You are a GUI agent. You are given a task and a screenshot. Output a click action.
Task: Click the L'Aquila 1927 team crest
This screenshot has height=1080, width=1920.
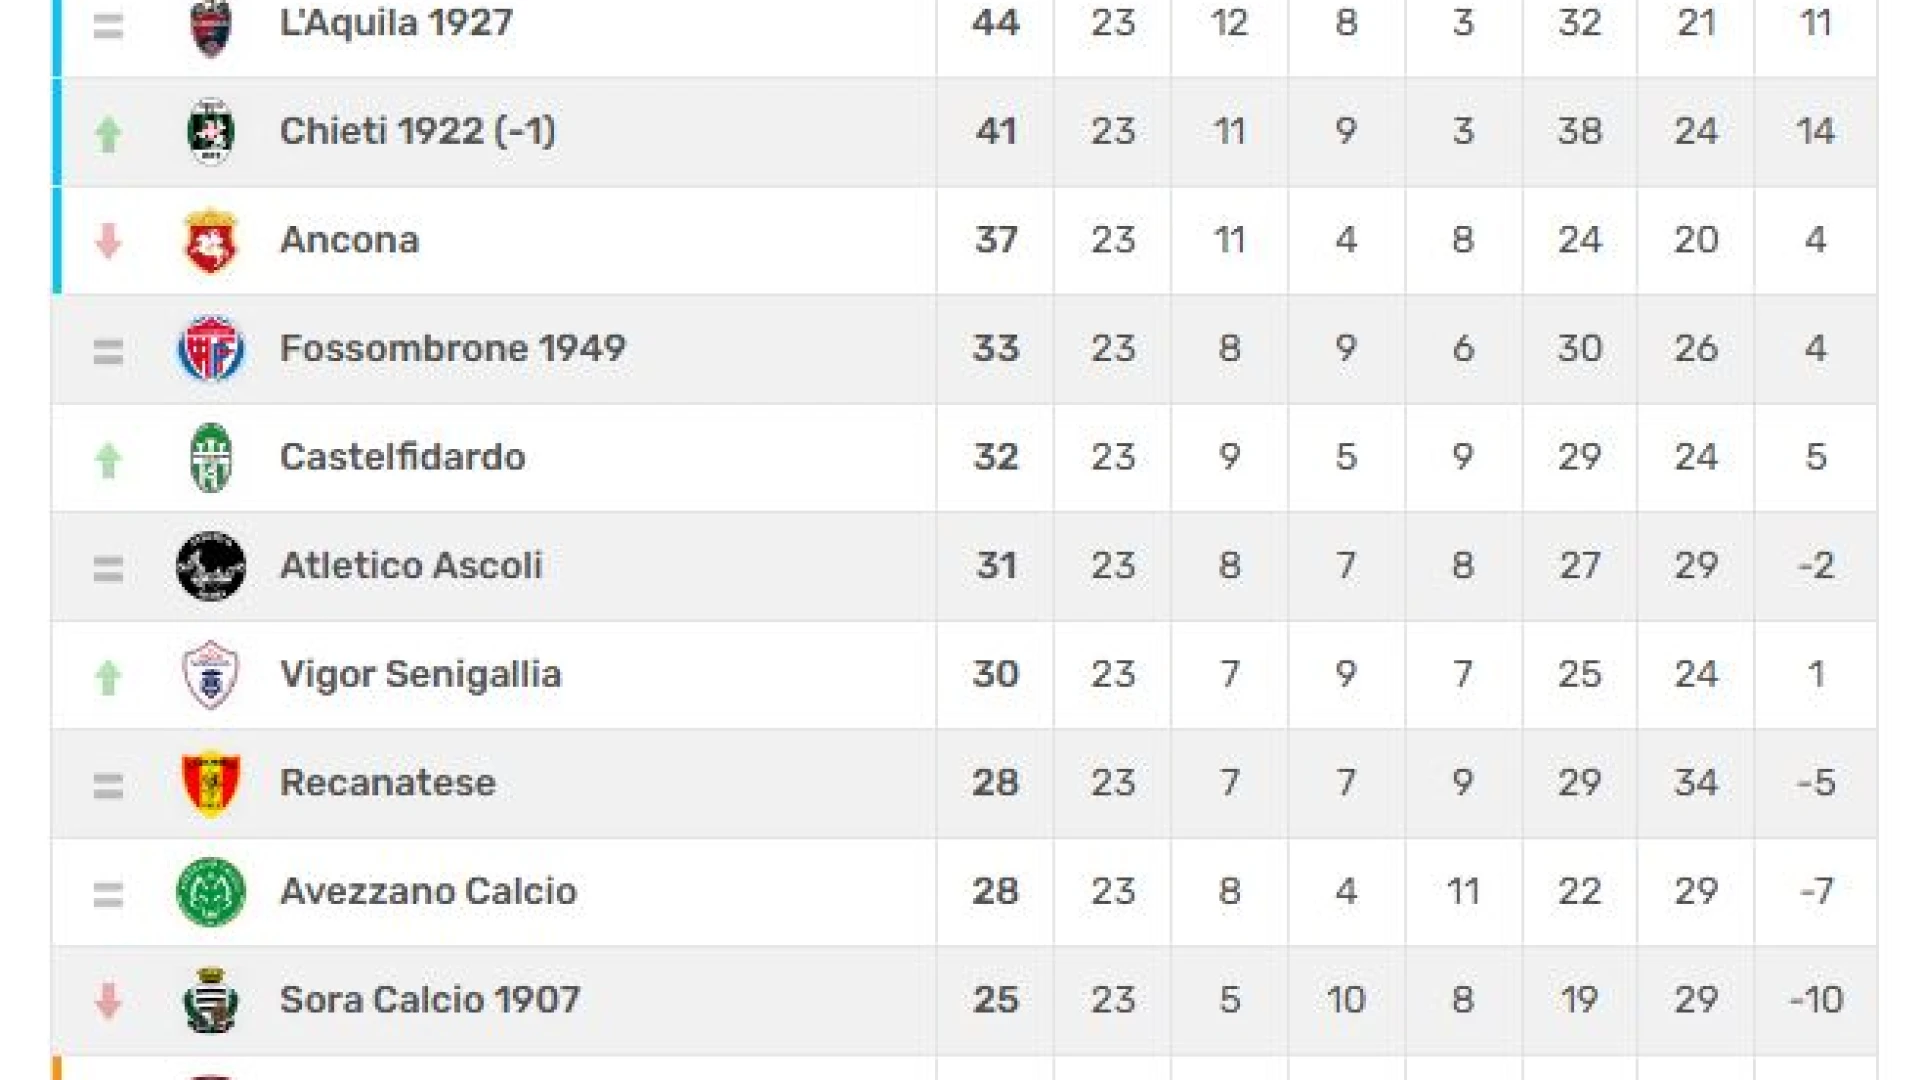click(x=210, y=26)
